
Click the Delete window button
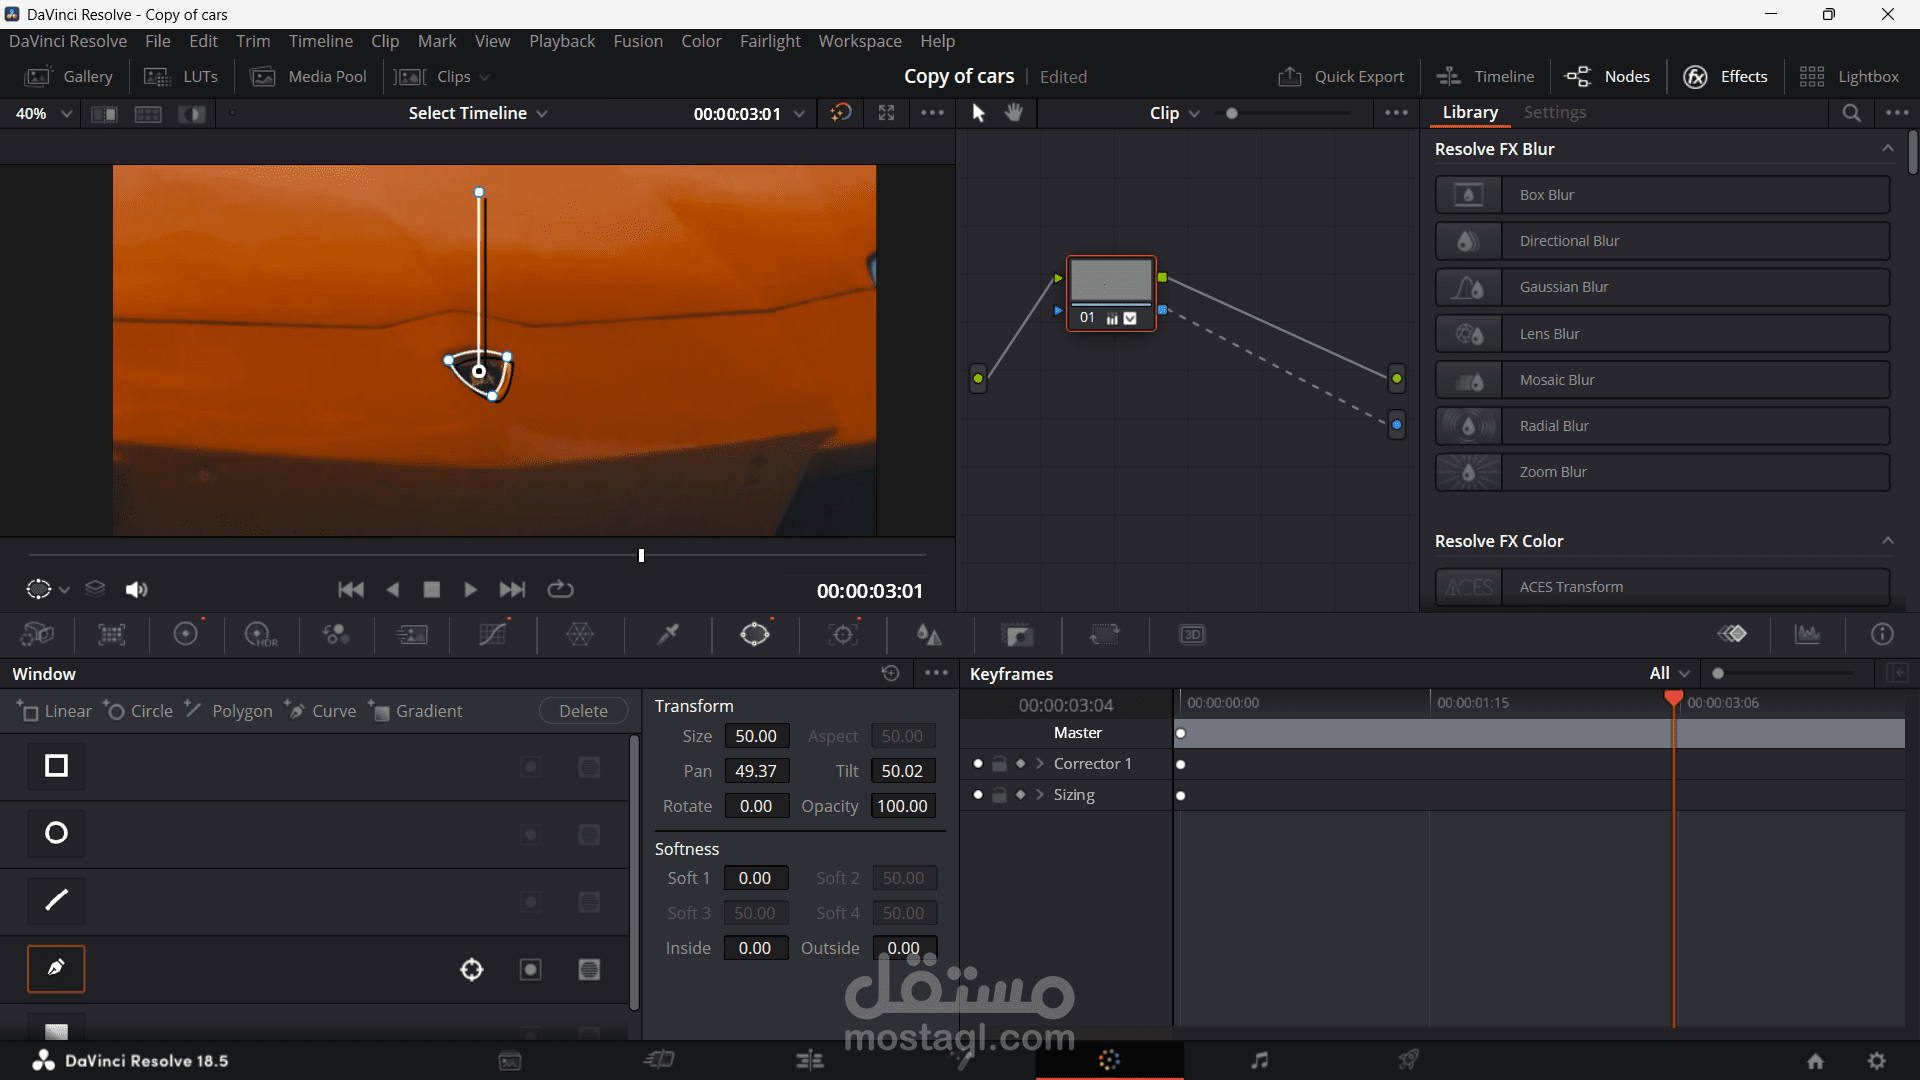coord(583,711)
